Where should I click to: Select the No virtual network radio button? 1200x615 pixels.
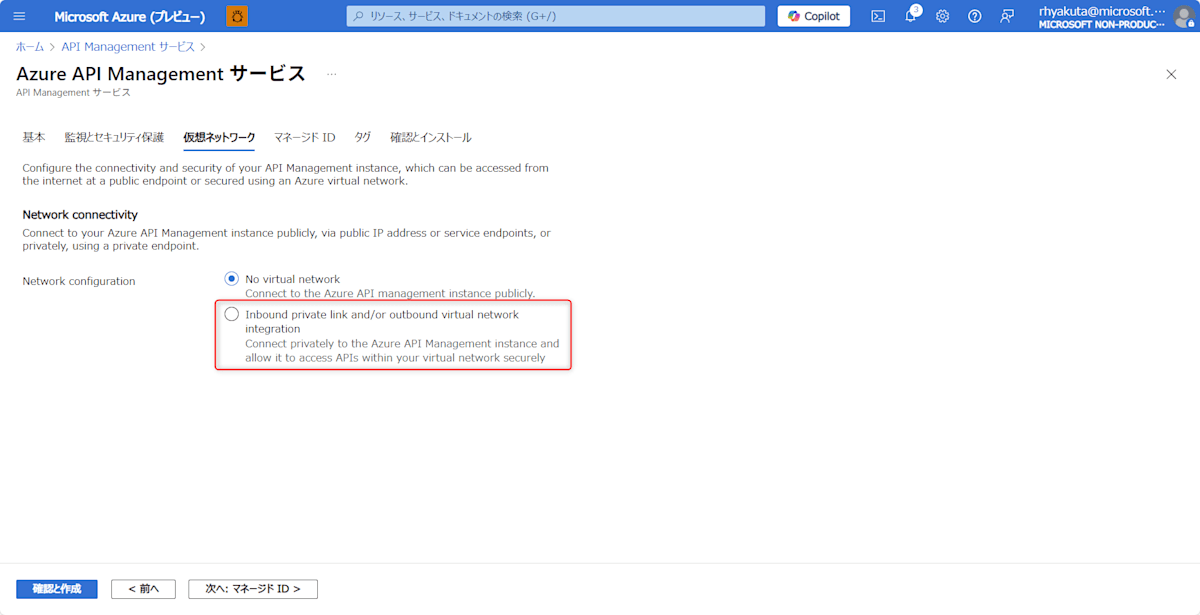point(232,279)
